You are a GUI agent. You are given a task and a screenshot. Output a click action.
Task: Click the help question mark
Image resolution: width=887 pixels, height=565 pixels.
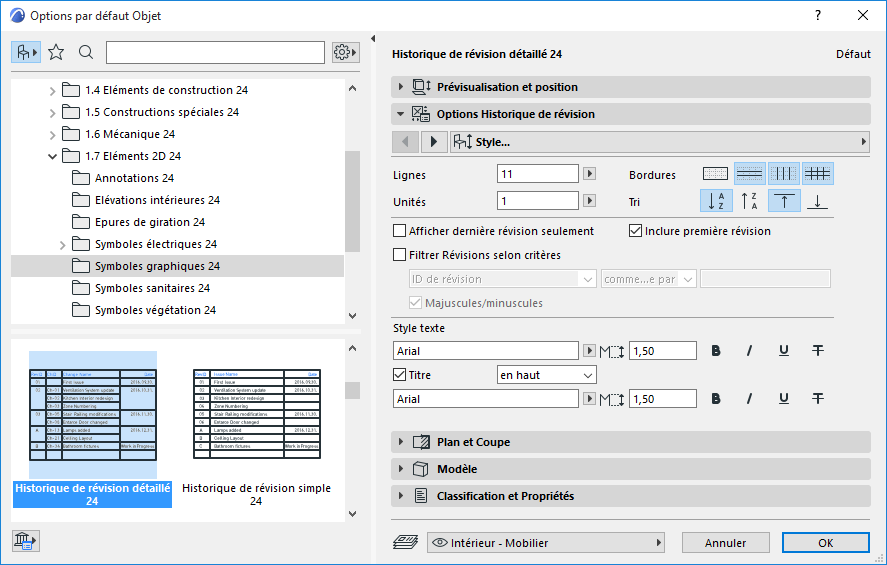[x=817, y=15]
